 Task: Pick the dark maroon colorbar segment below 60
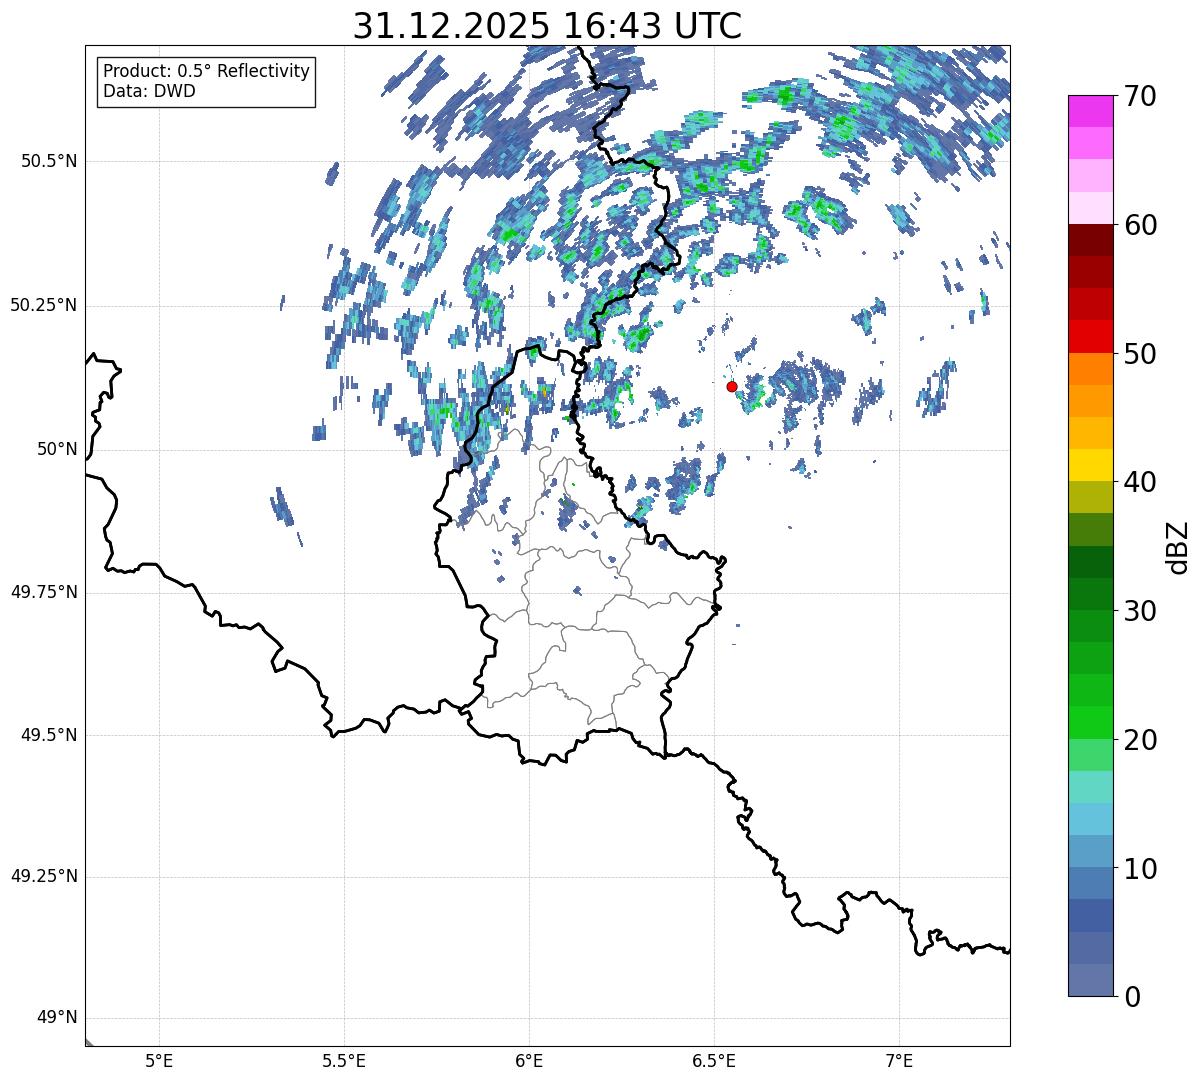[x=1090, y=240]
